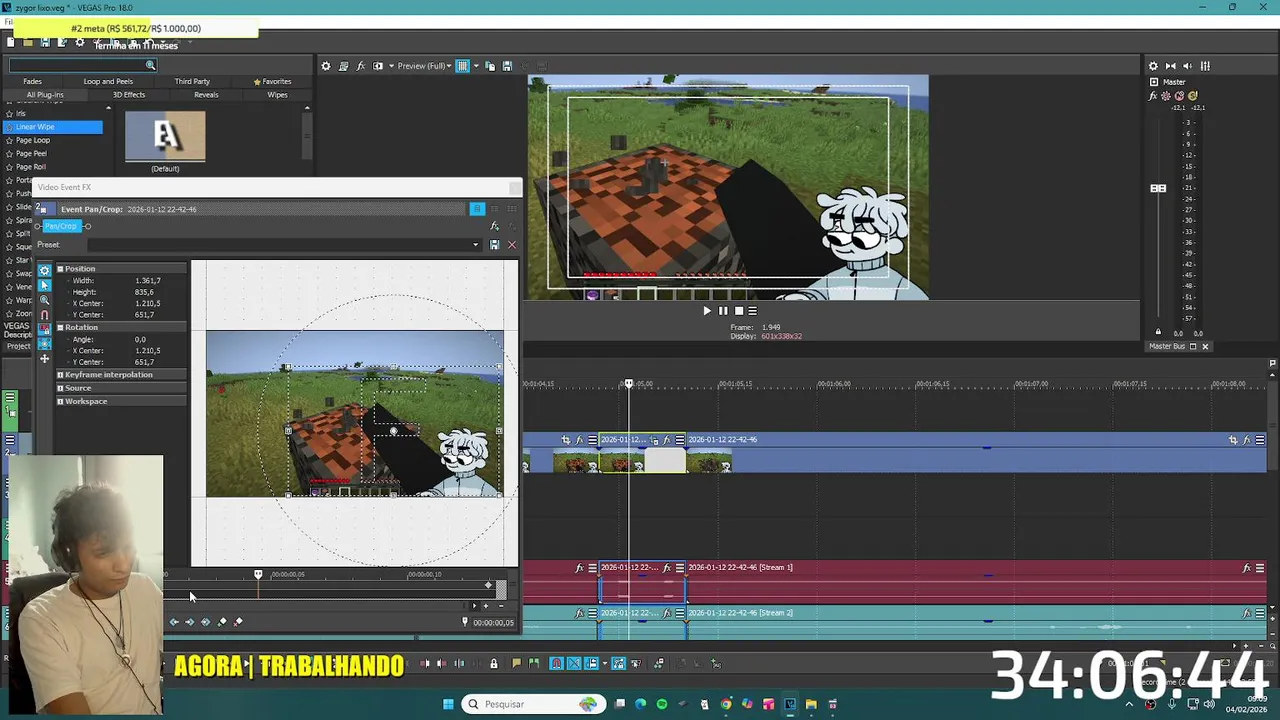Close the Master Bus tab
The height and width of the screenshot is (720, 1280).
pos(1205,346)
